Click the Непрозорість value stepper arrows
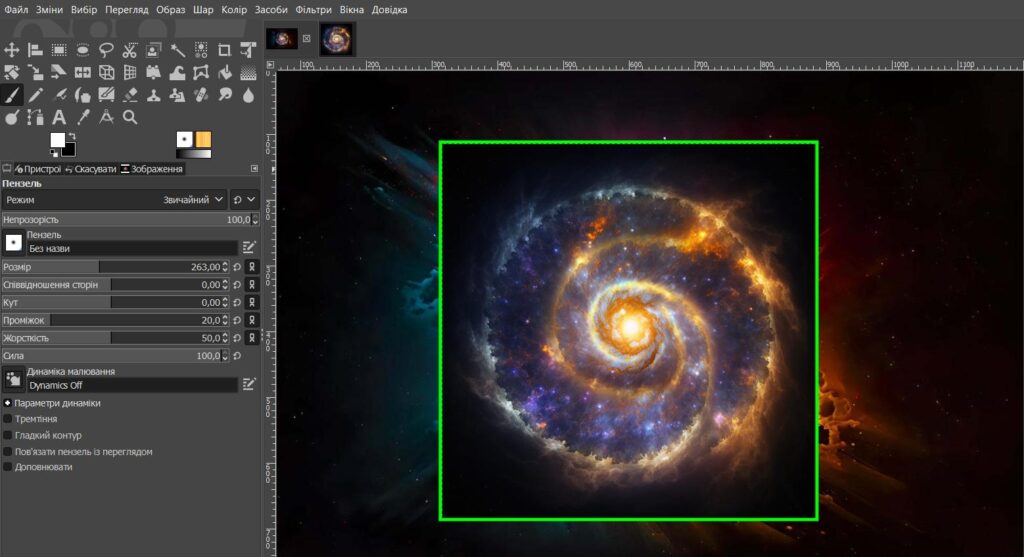 [x=255, y=219]
